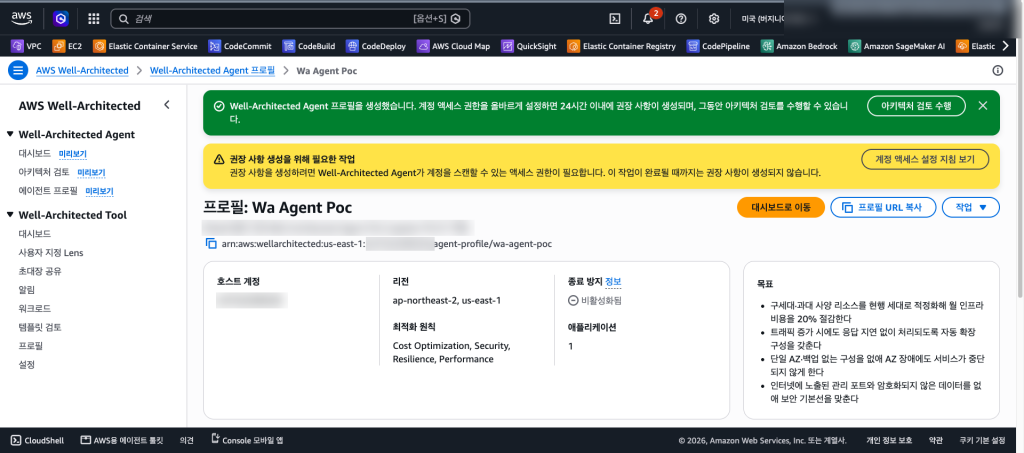This screenshot has height=453, width=1024.
Task: Click CloudShell in the bottom bar
Action: [37, 441]
